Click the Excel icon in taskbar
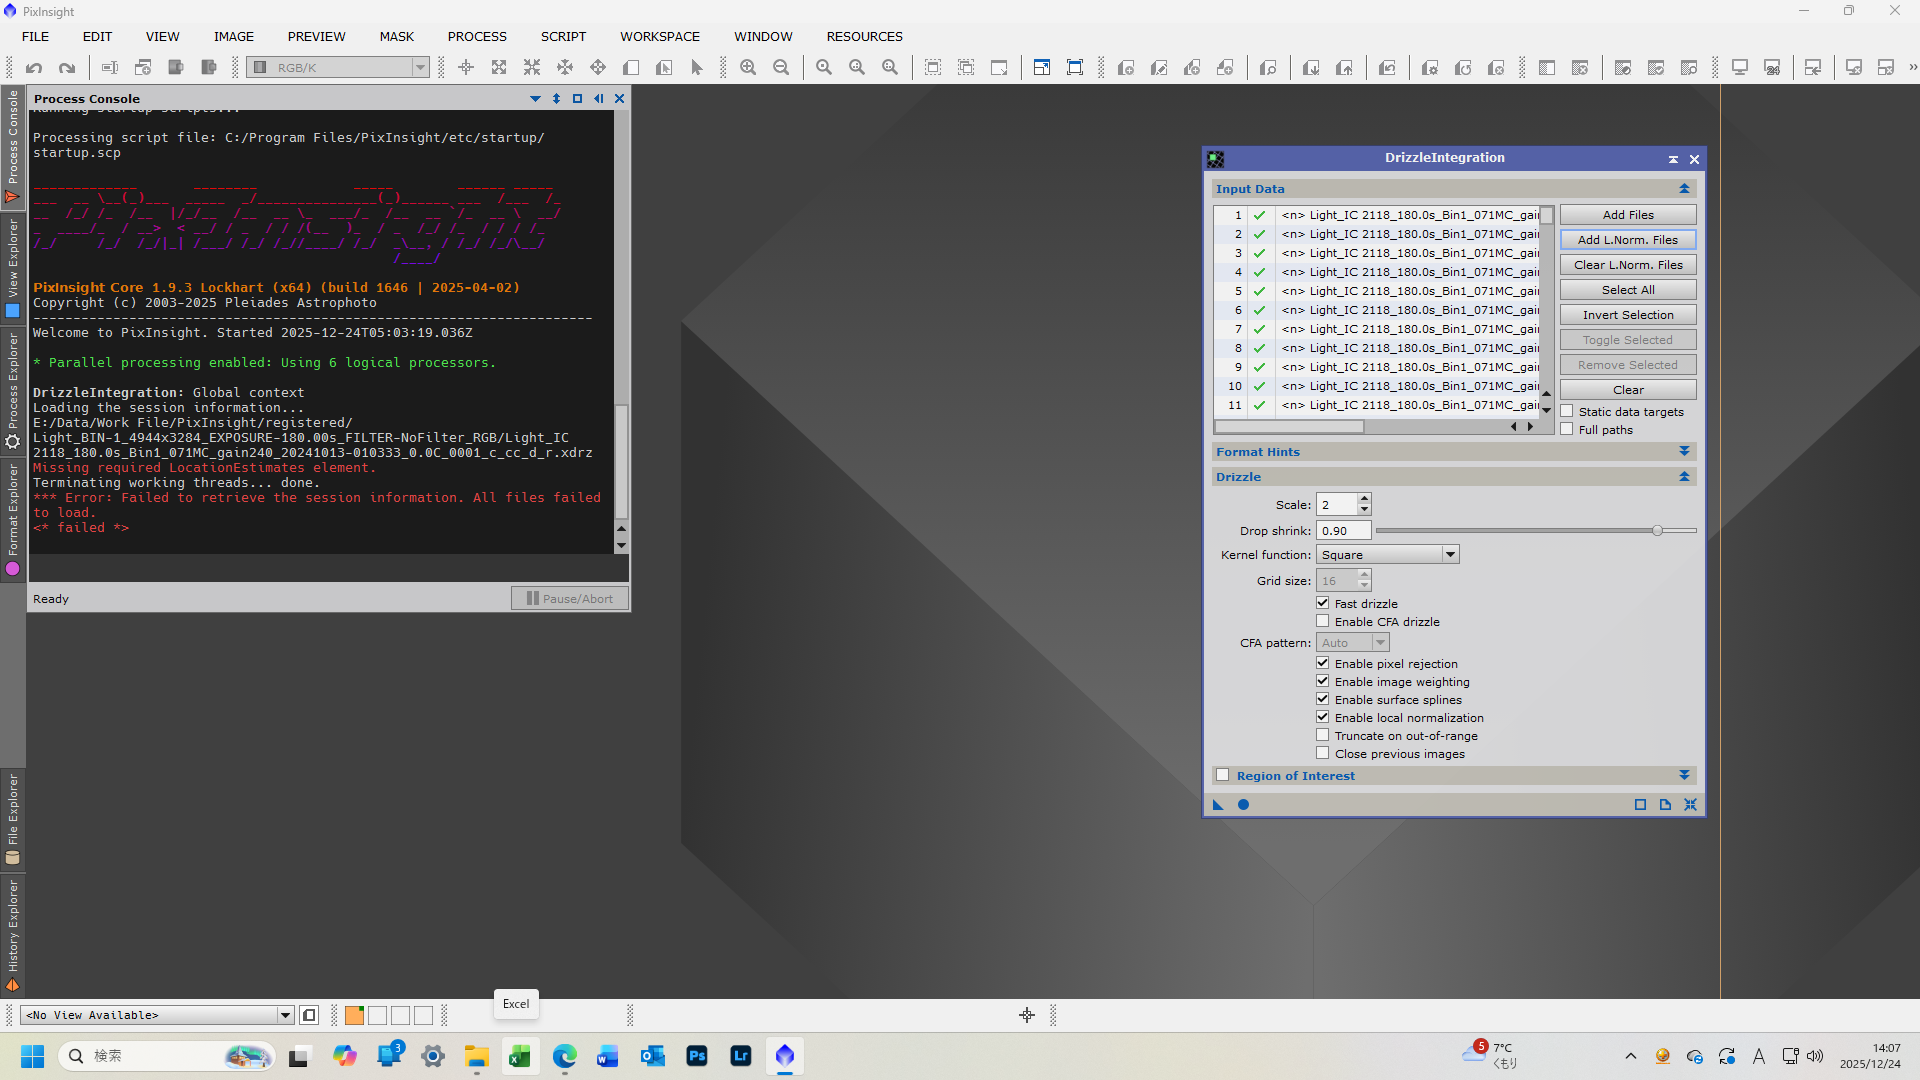This screenshot has height=1080, width=1920. pyautogui.click(x=520, y=1056)
